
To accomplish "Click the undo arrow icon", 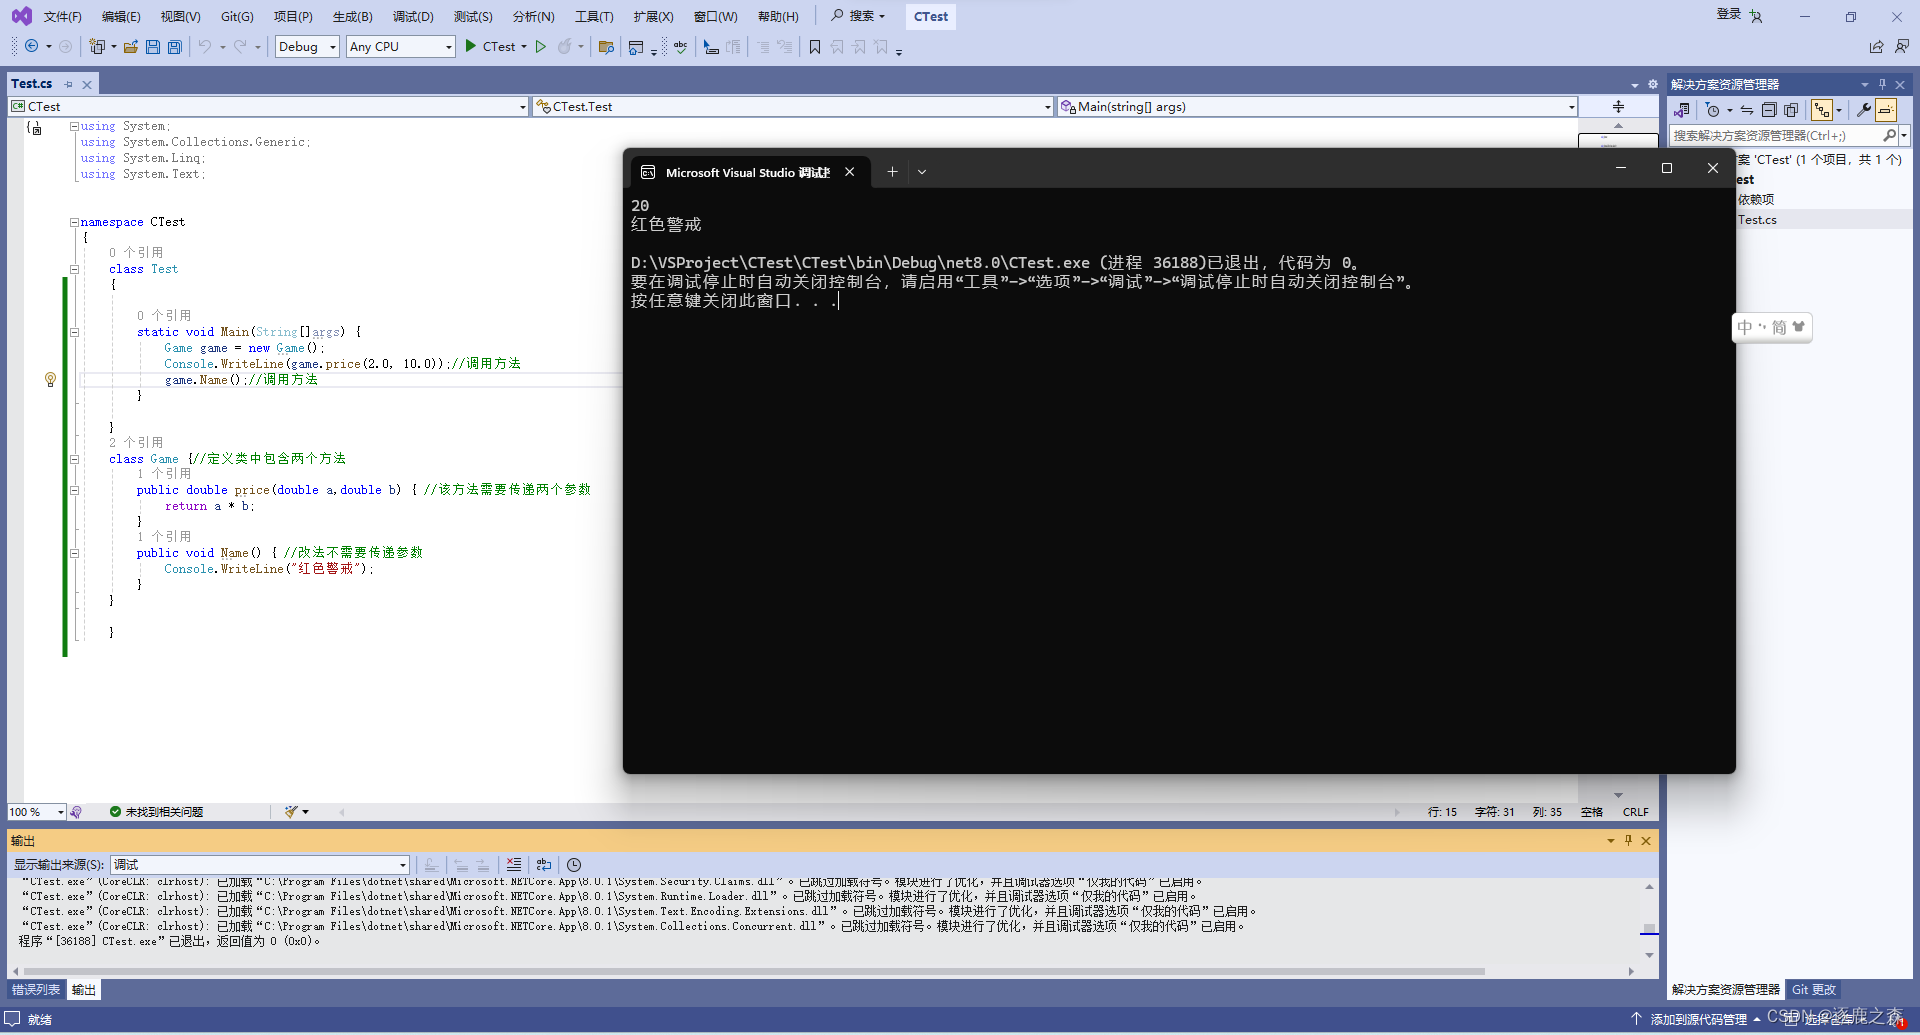I will click(205, 46).
